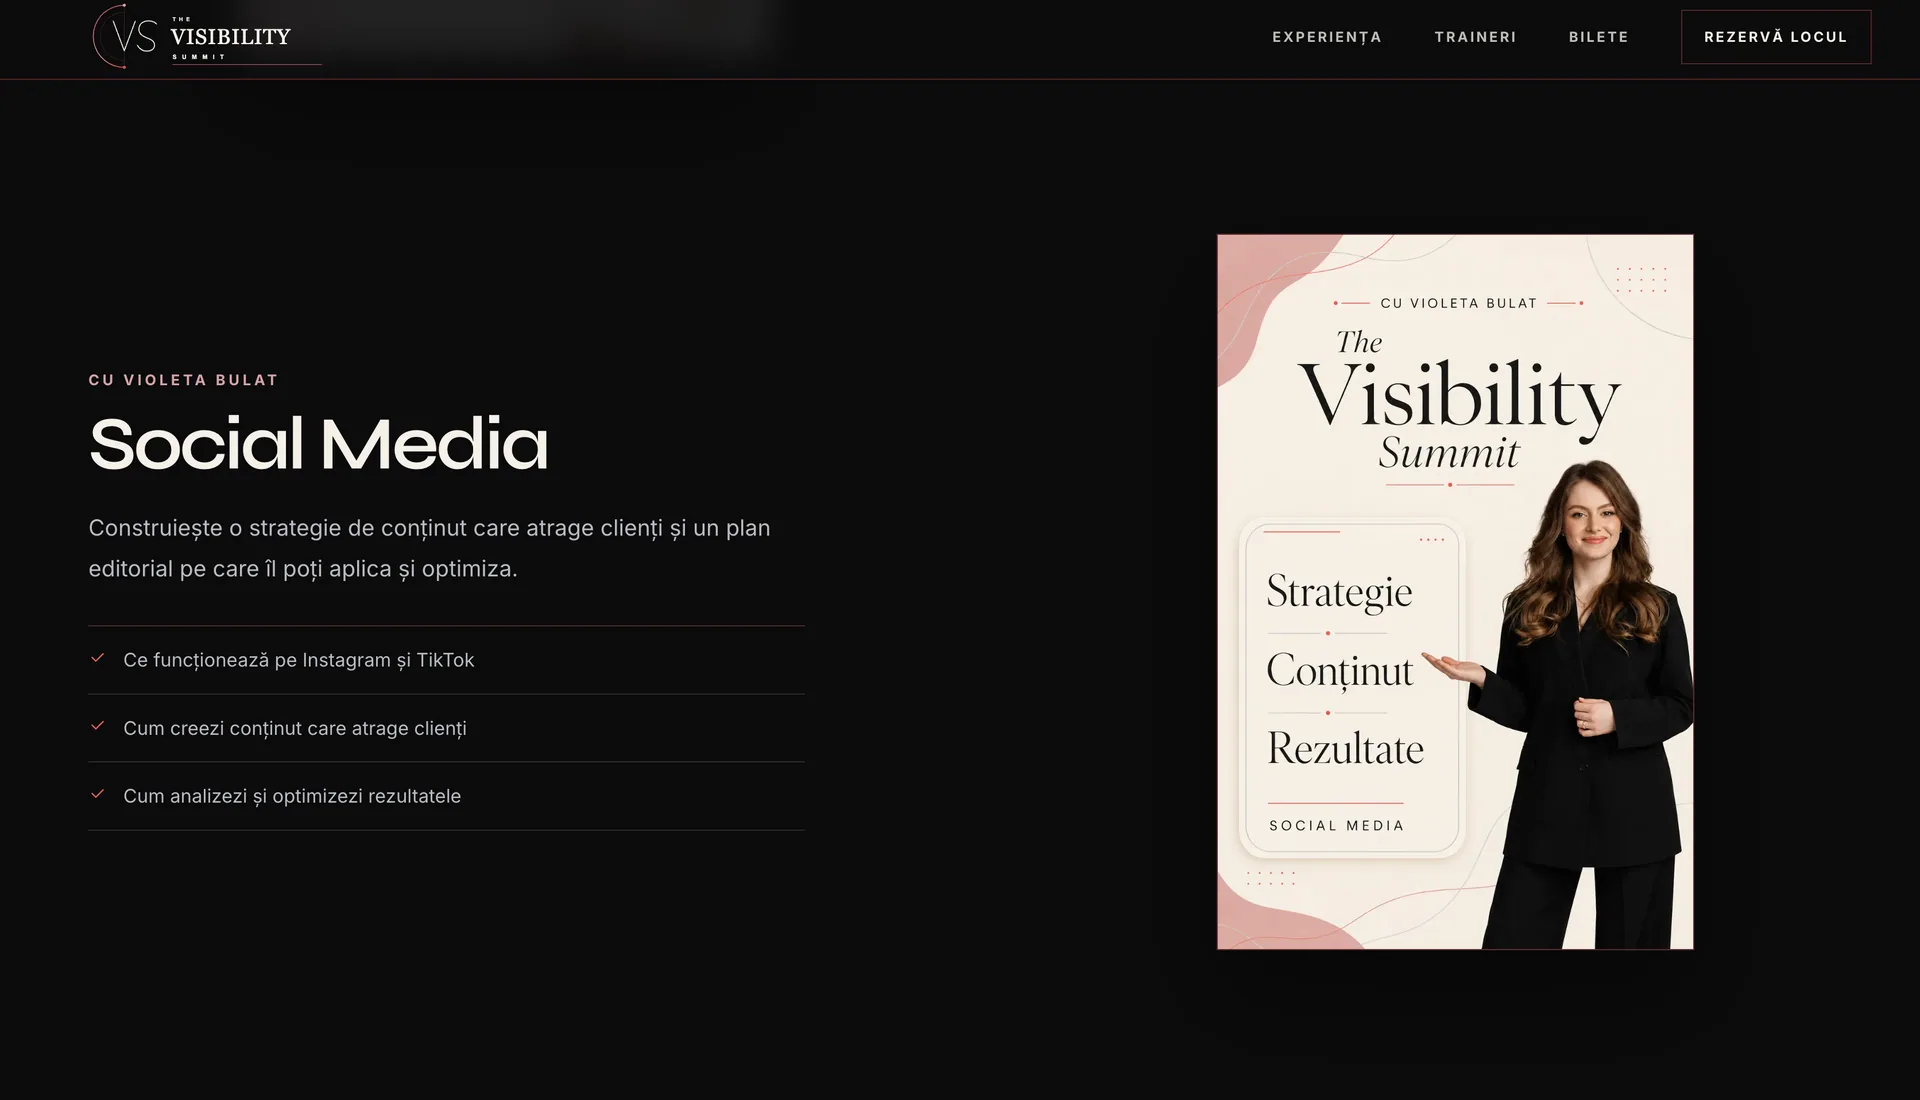Screen dimensions: 1920x1100
Task: Click the Visibility Summit poster image
Action: coord(1455,592)
